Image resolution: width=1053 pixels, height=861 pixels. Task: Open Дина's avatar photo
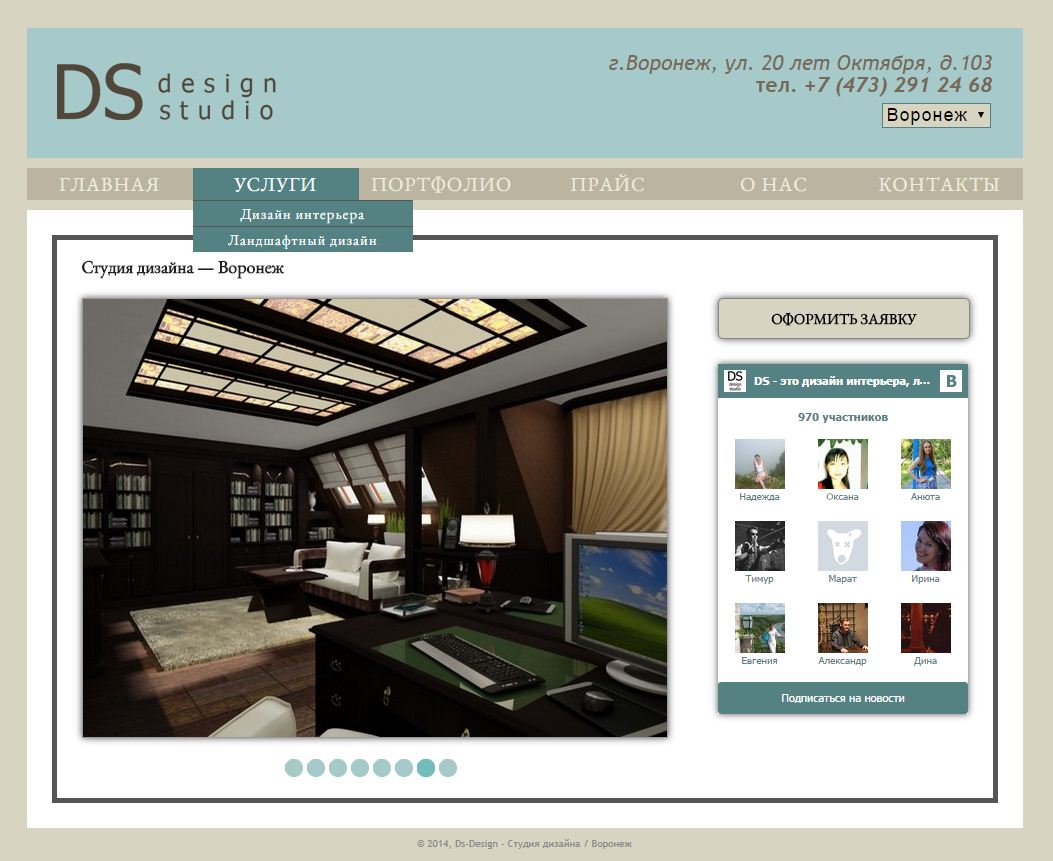click(x=925, y=627)
